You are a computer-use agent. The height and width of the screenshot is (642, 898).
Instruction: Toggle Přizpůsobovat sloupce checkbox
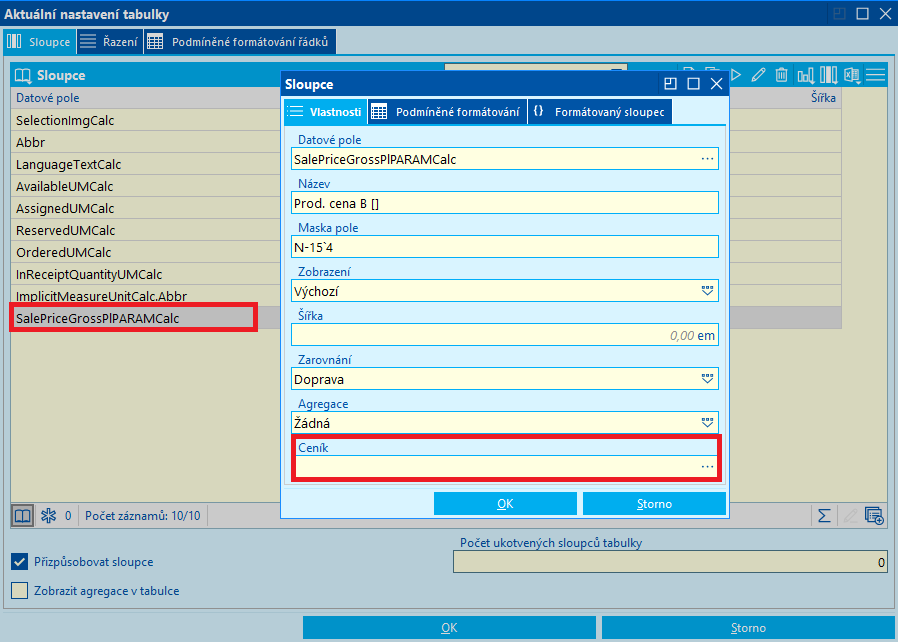click(x=19, y=562)
